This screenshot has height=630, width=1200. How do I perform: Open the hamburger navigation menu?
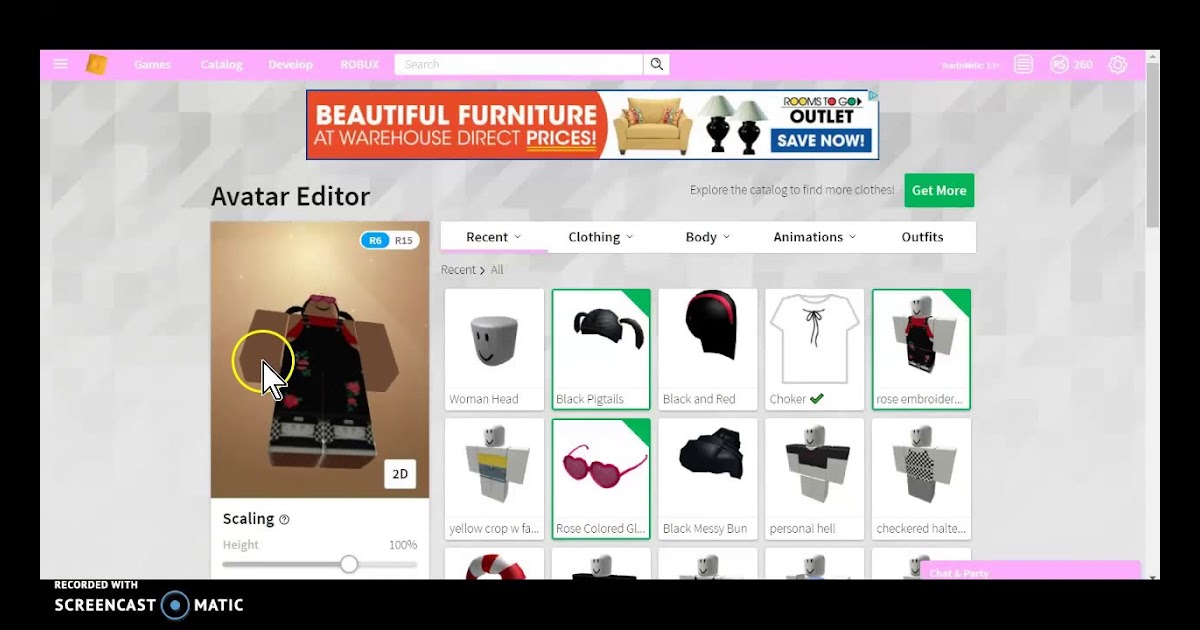(x=60, y=64)
